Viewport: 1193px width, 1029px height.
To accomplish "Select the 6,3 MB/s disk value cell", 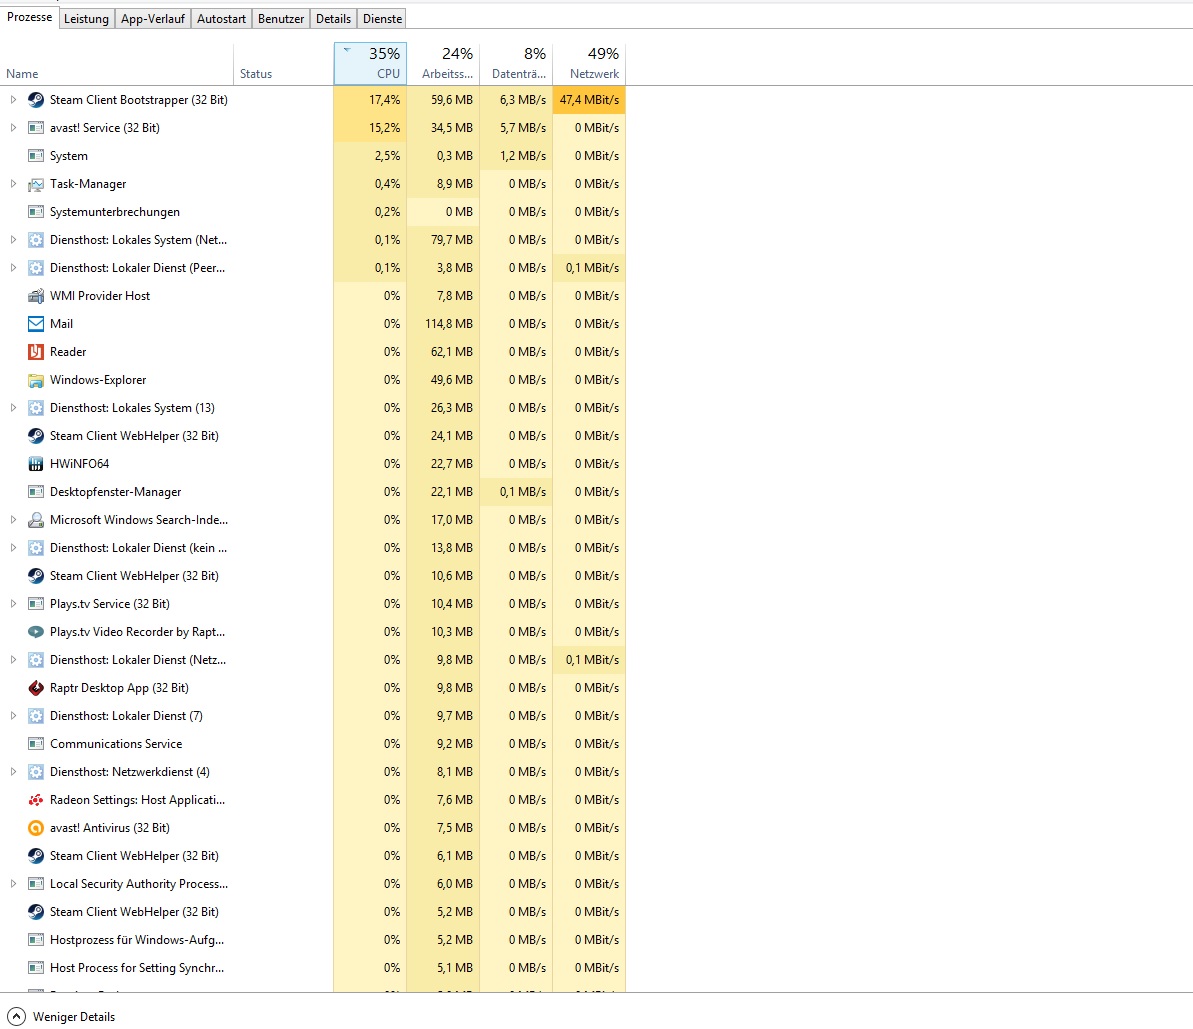I will click(x=517, y=100).
